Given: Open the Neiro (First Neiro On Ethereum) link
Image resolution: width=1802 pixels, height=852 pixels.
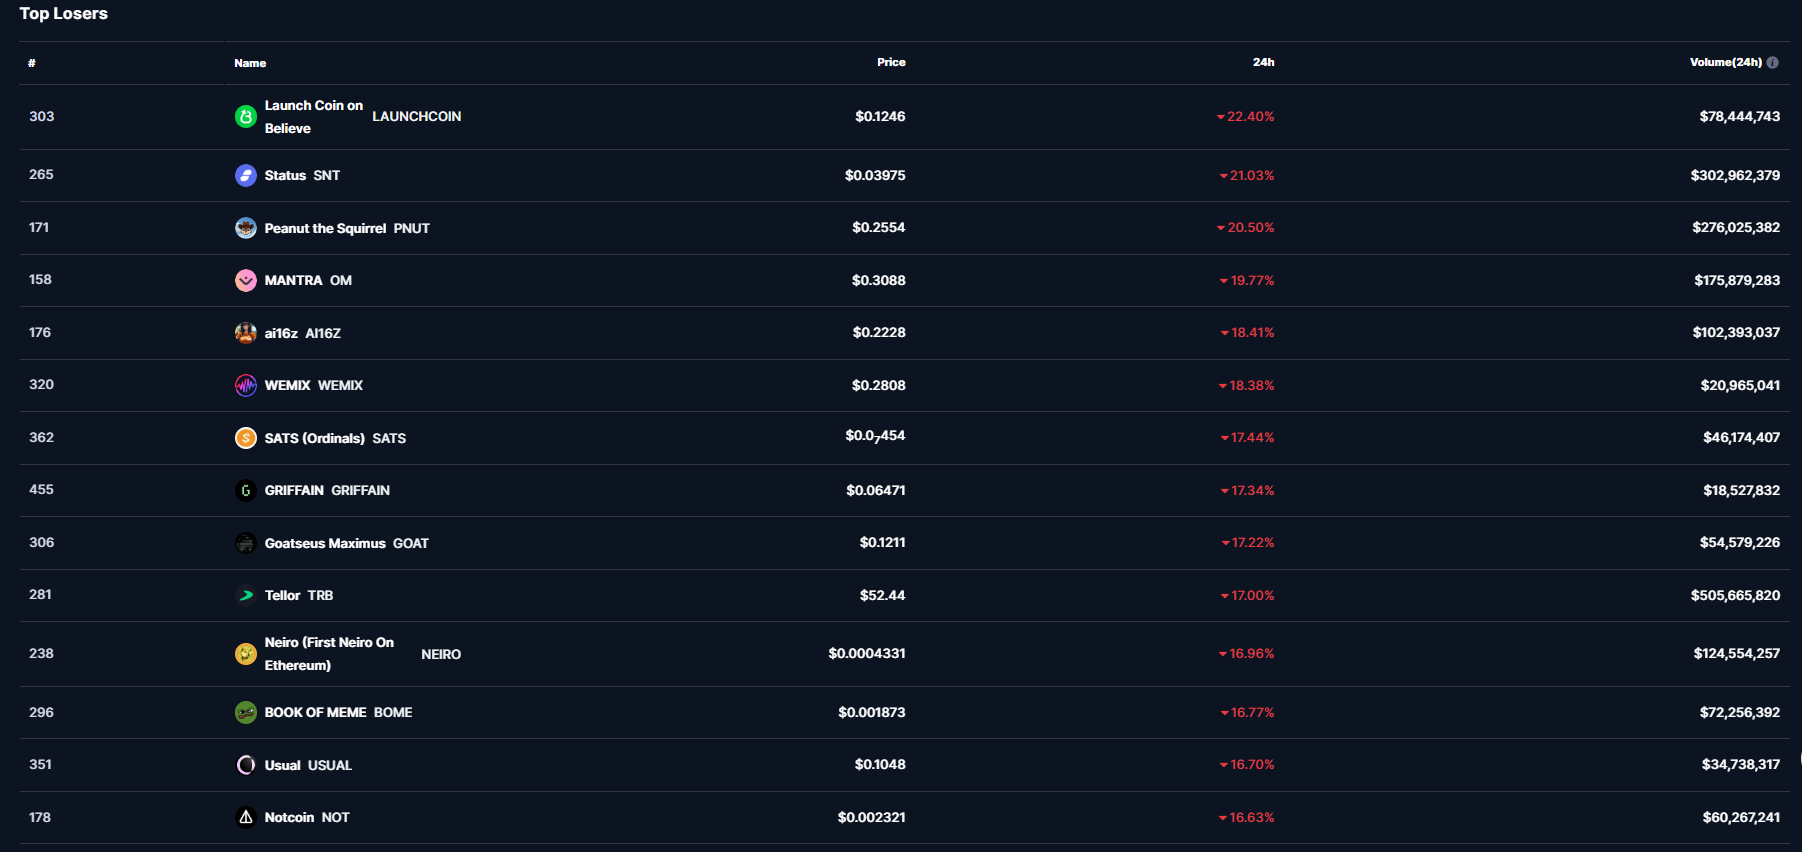Looking at the screenshot, I should (x=329, y=654).
